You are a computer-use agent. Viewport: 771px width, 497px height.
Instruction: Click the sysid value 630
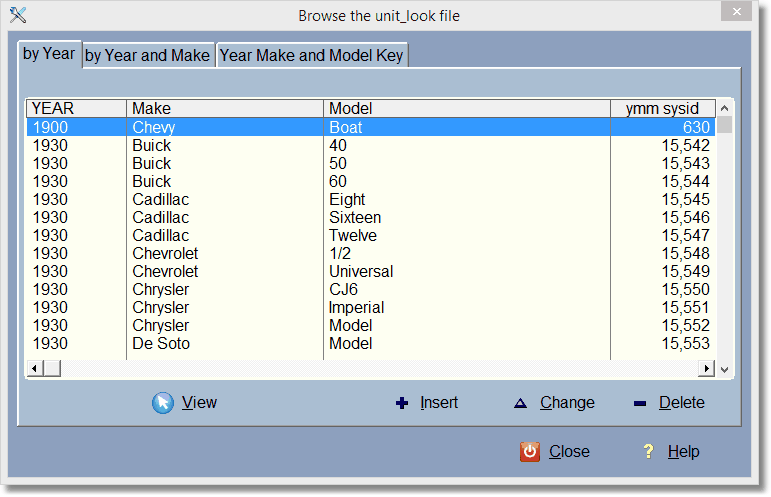(696, 127)
